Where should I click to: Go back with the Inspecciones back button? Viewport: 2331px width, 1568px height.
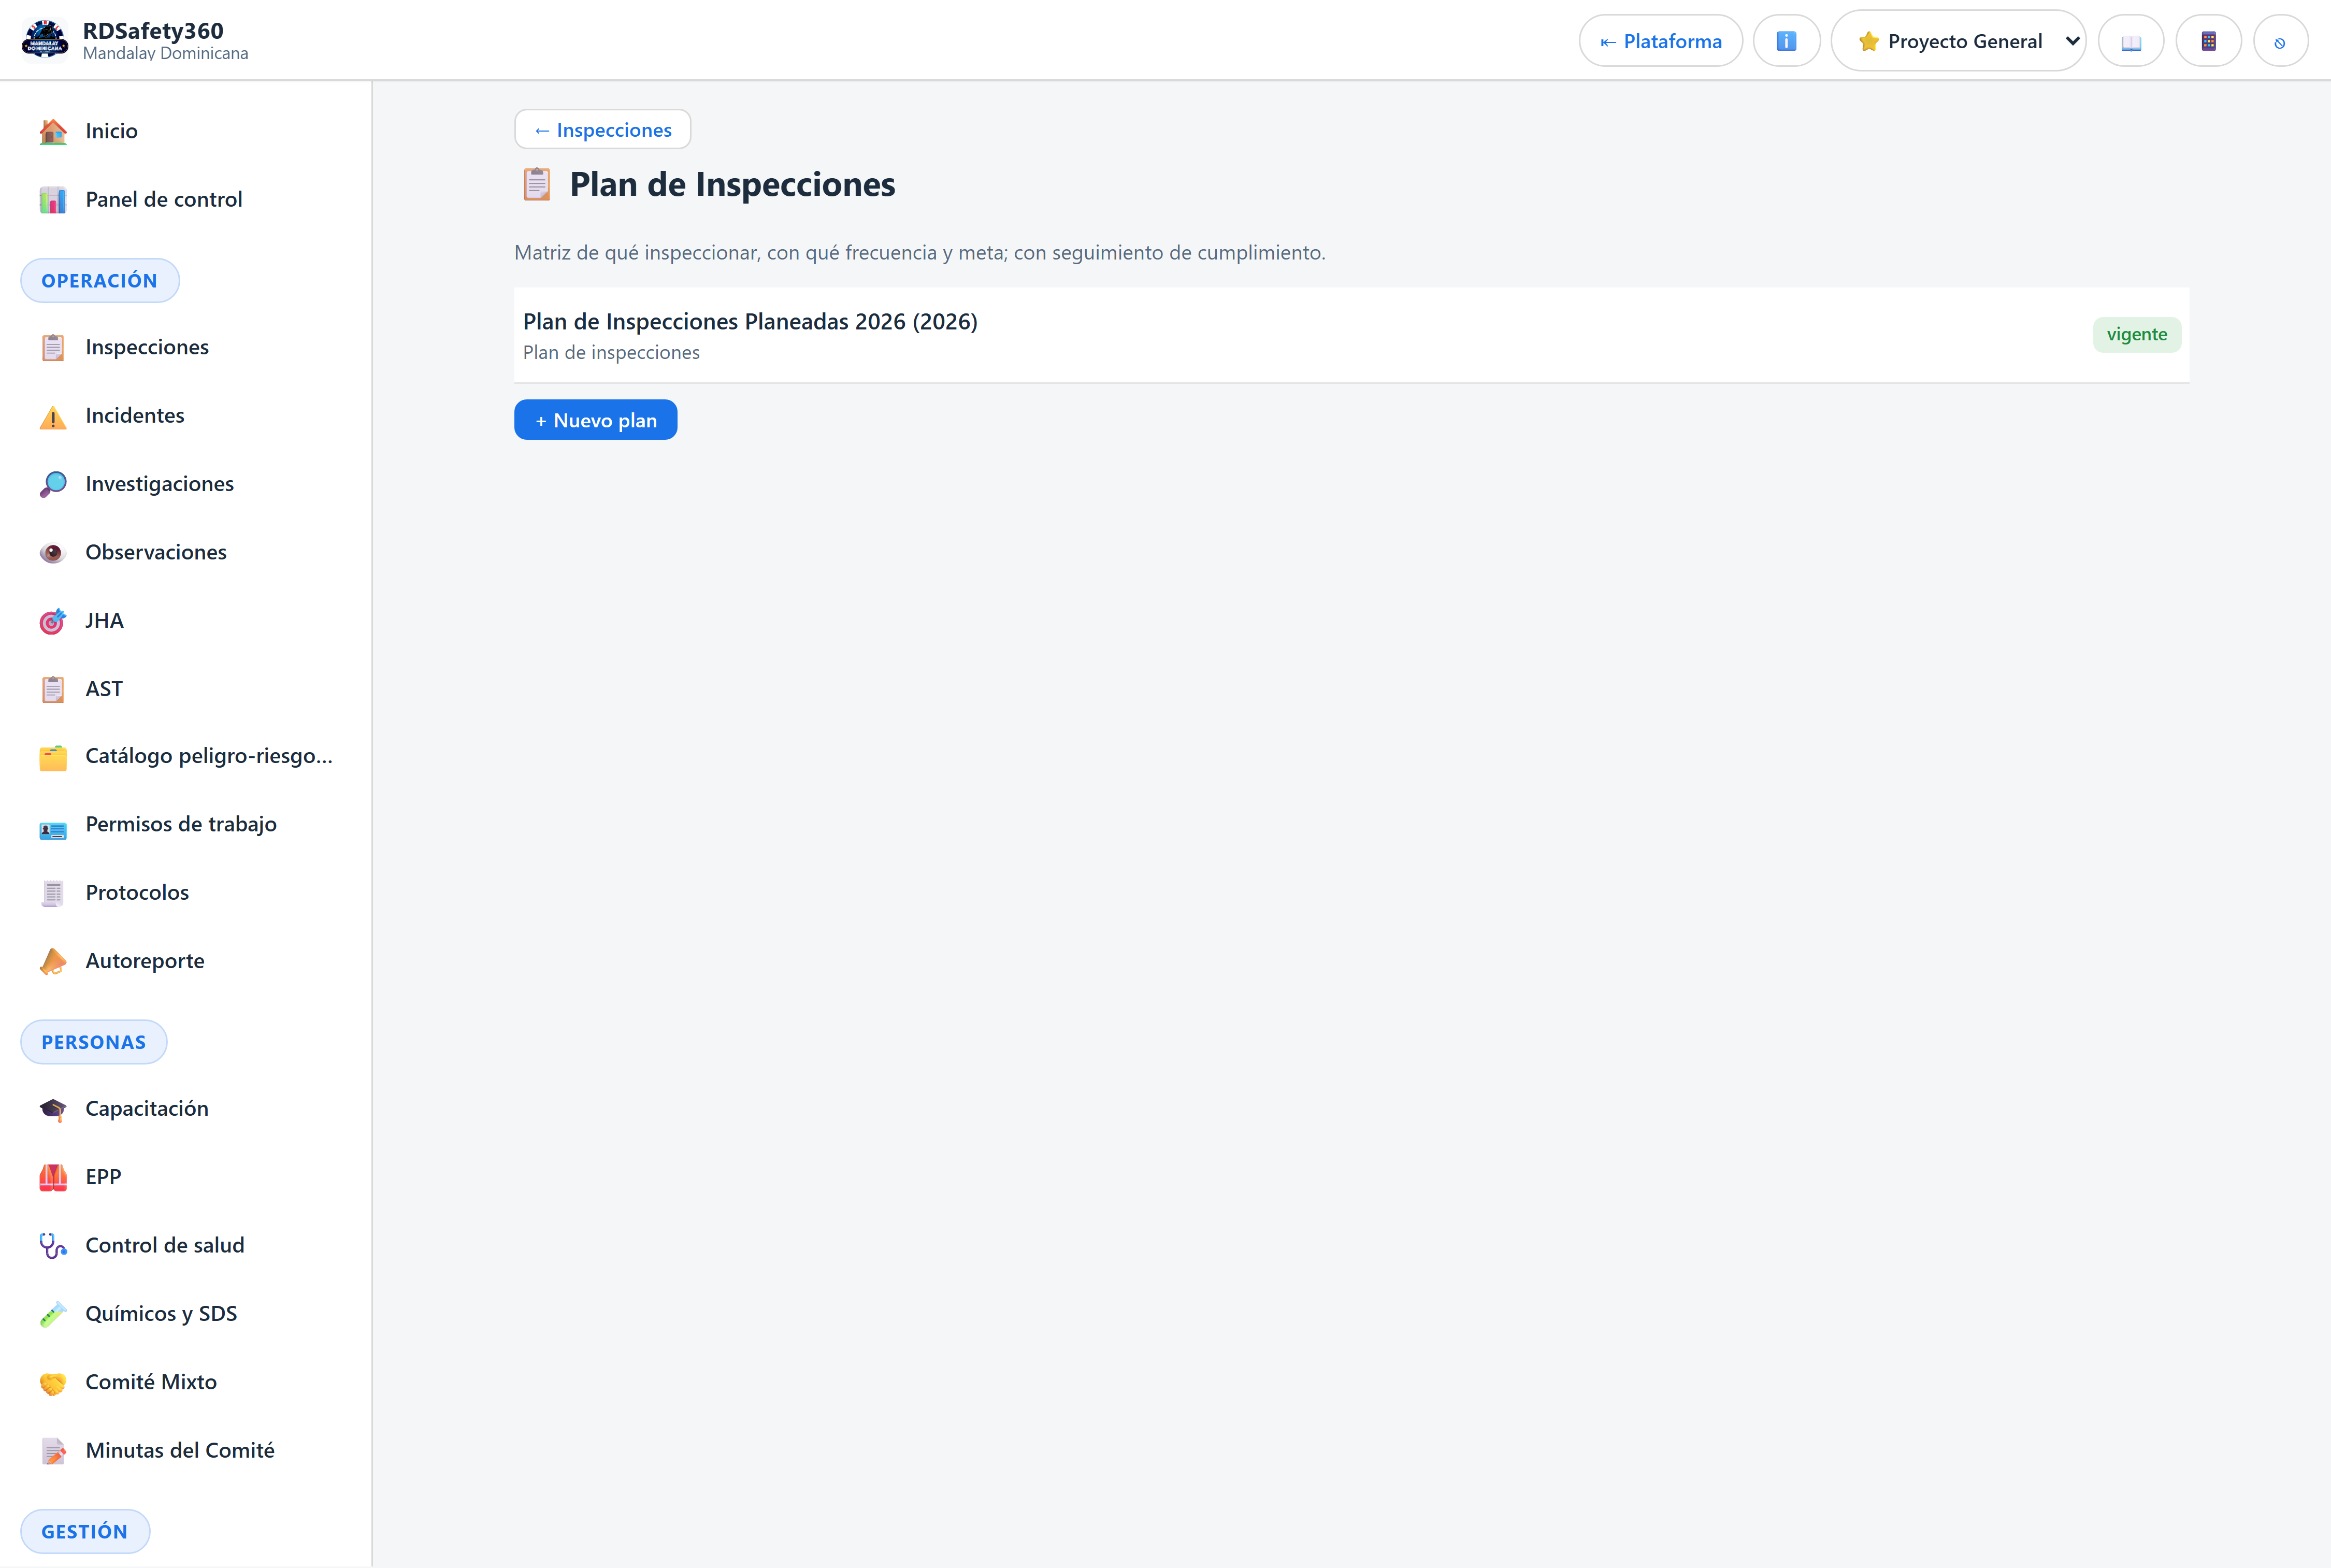click(x=603, y=129)
